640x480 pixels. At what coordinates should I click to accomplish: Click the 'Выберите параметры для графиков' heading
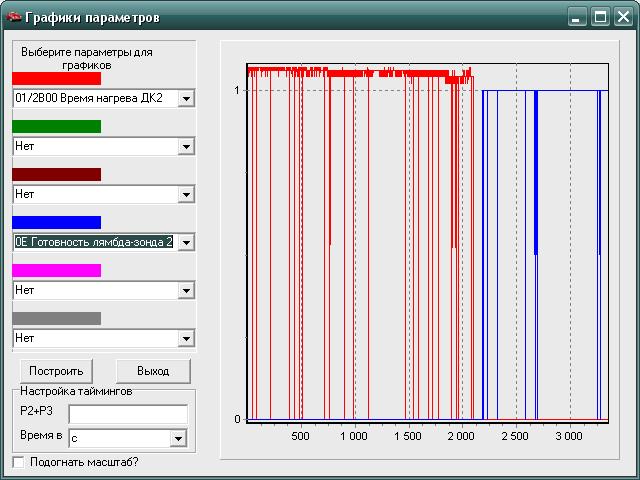pyautogui.click(x=87, y=58)
